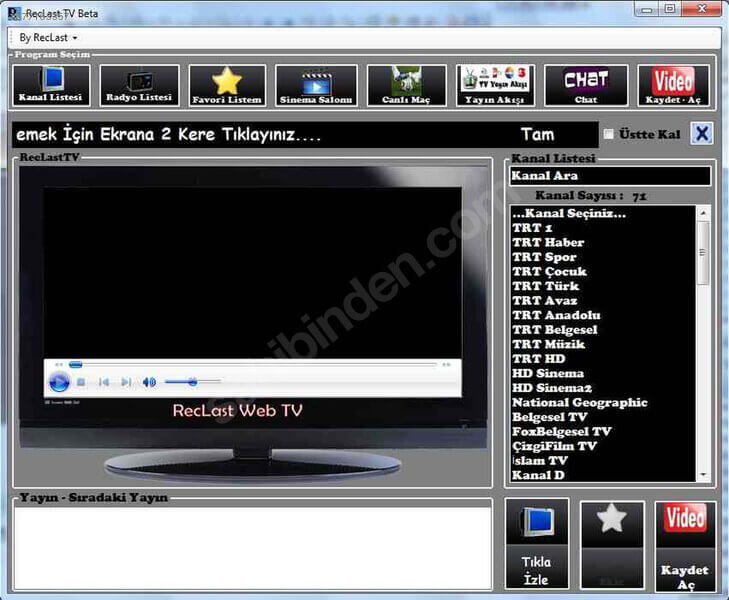
Task: Select İslam TV channel
Action: click(x=603, y=461)
